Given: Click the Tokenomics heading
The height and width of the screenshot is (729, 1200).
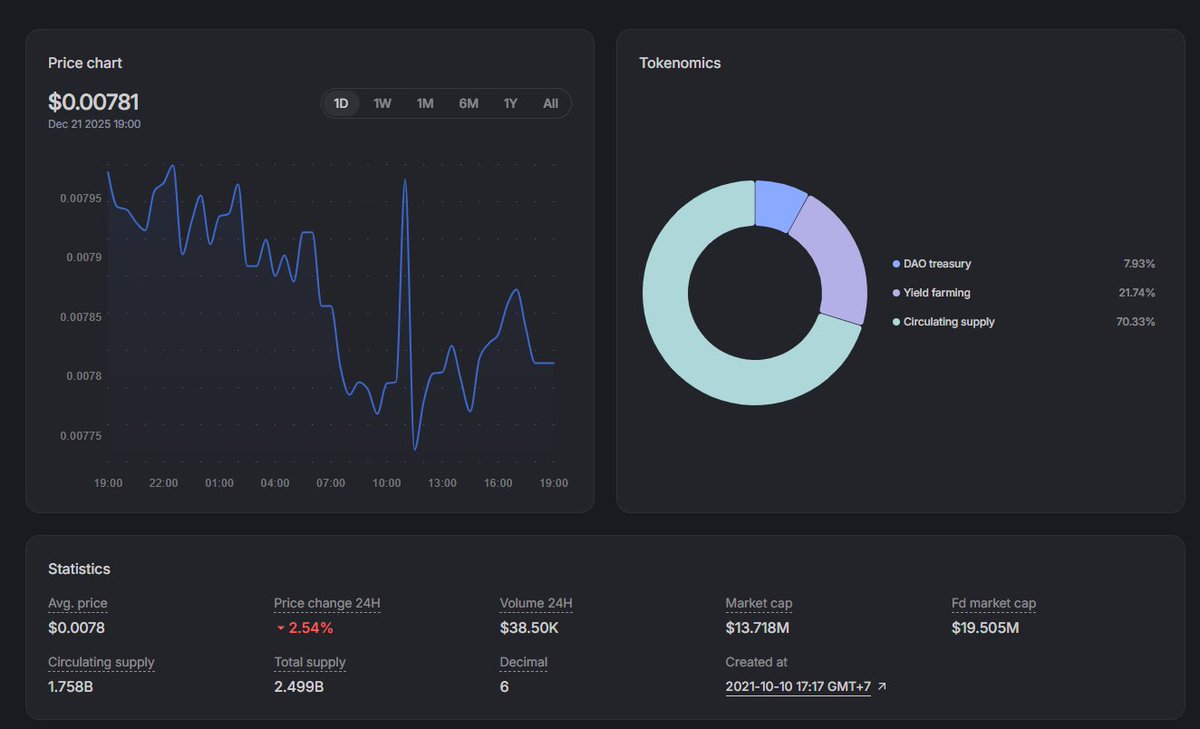Looking at the screenshot, I should (x=680, y=63).
